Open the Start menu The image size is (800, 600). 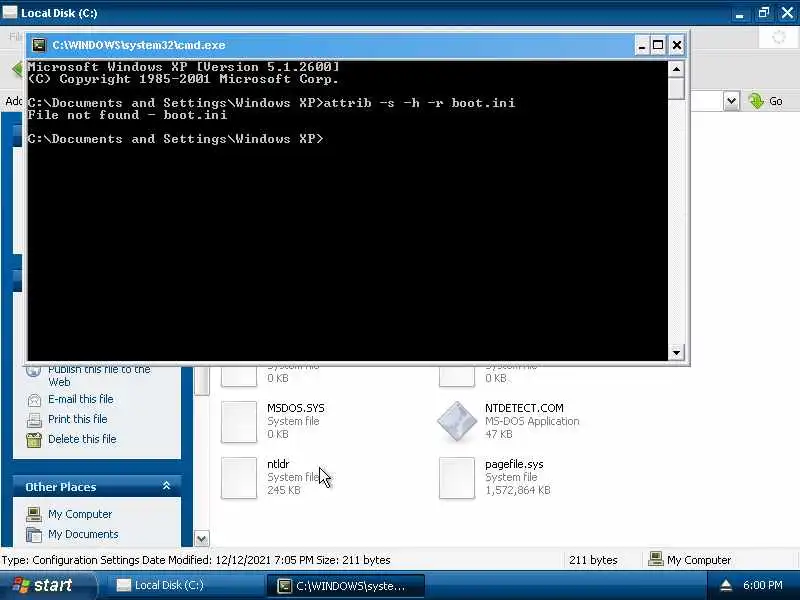tap(47, 585)
